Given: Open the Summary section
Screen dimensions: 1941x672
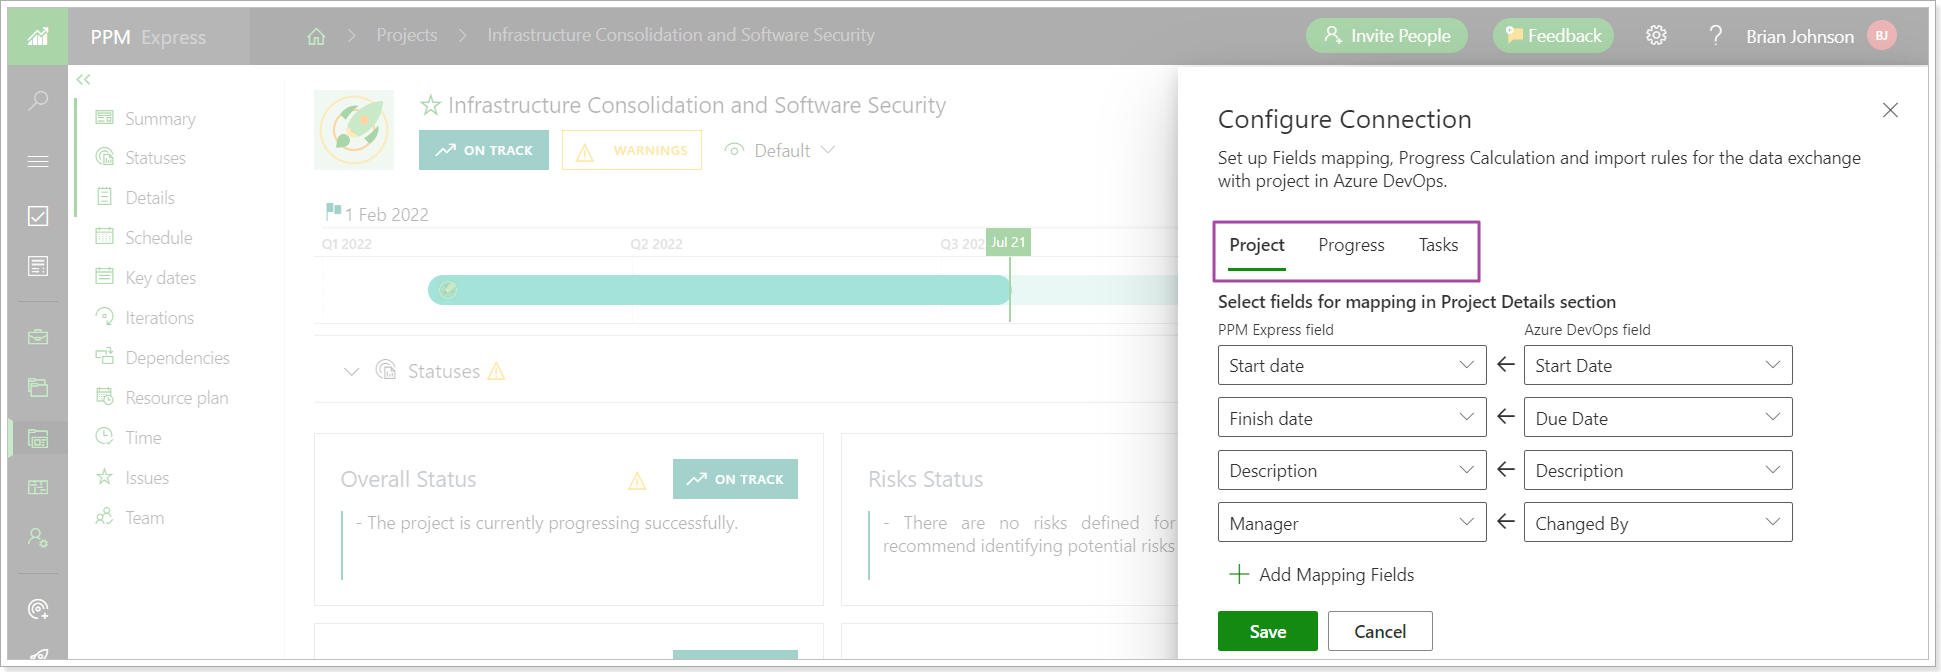Looking at the screenshot, I should 160,119.
